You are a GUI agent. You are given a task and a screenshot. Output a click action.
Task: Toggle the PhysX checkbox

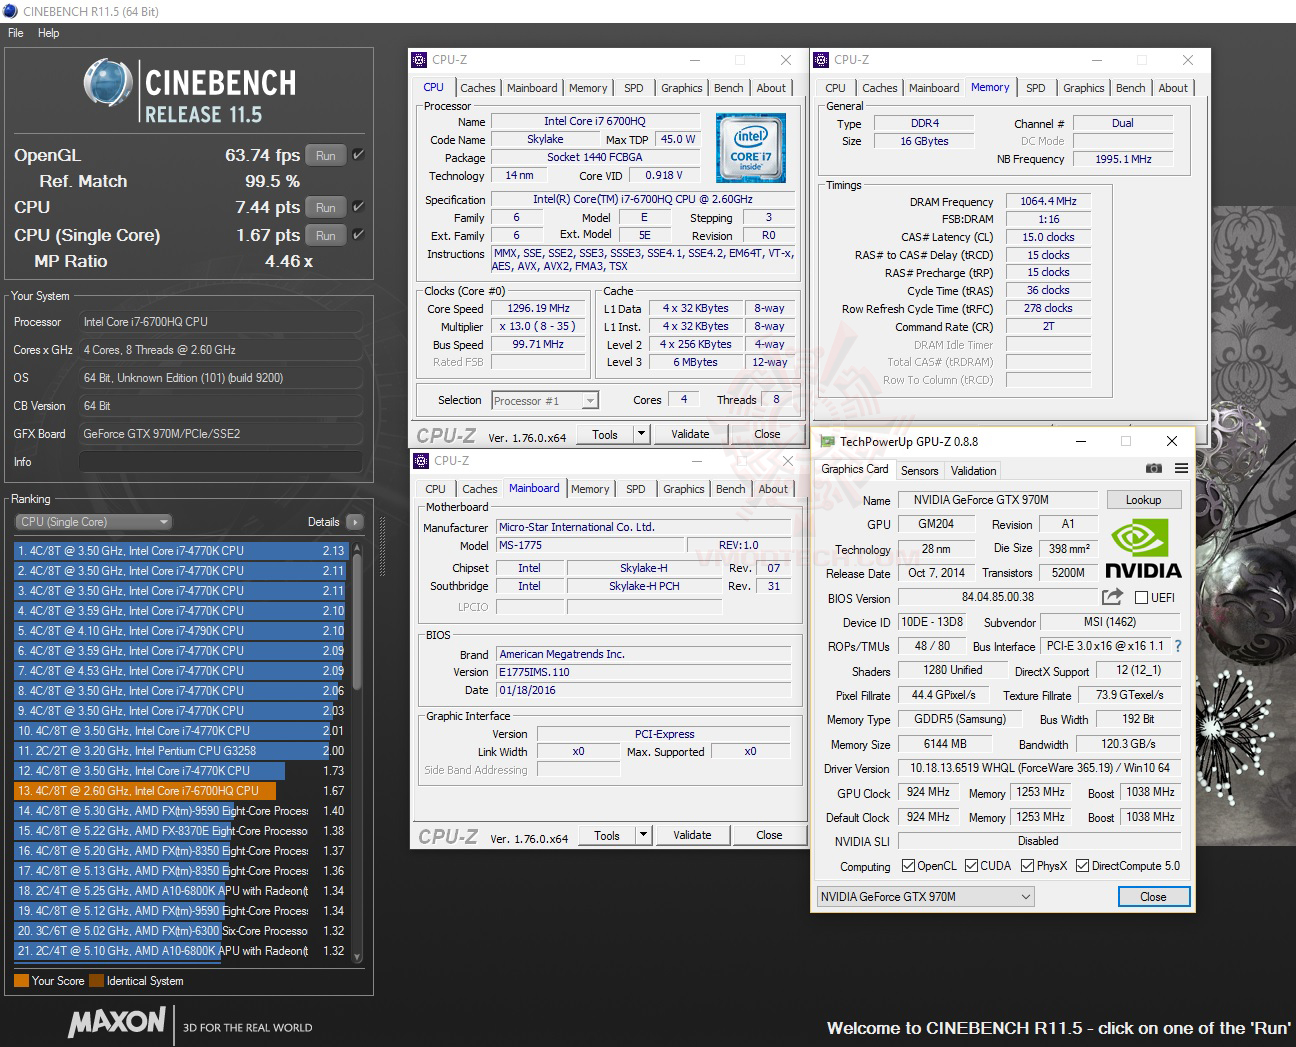[1027, 866]
